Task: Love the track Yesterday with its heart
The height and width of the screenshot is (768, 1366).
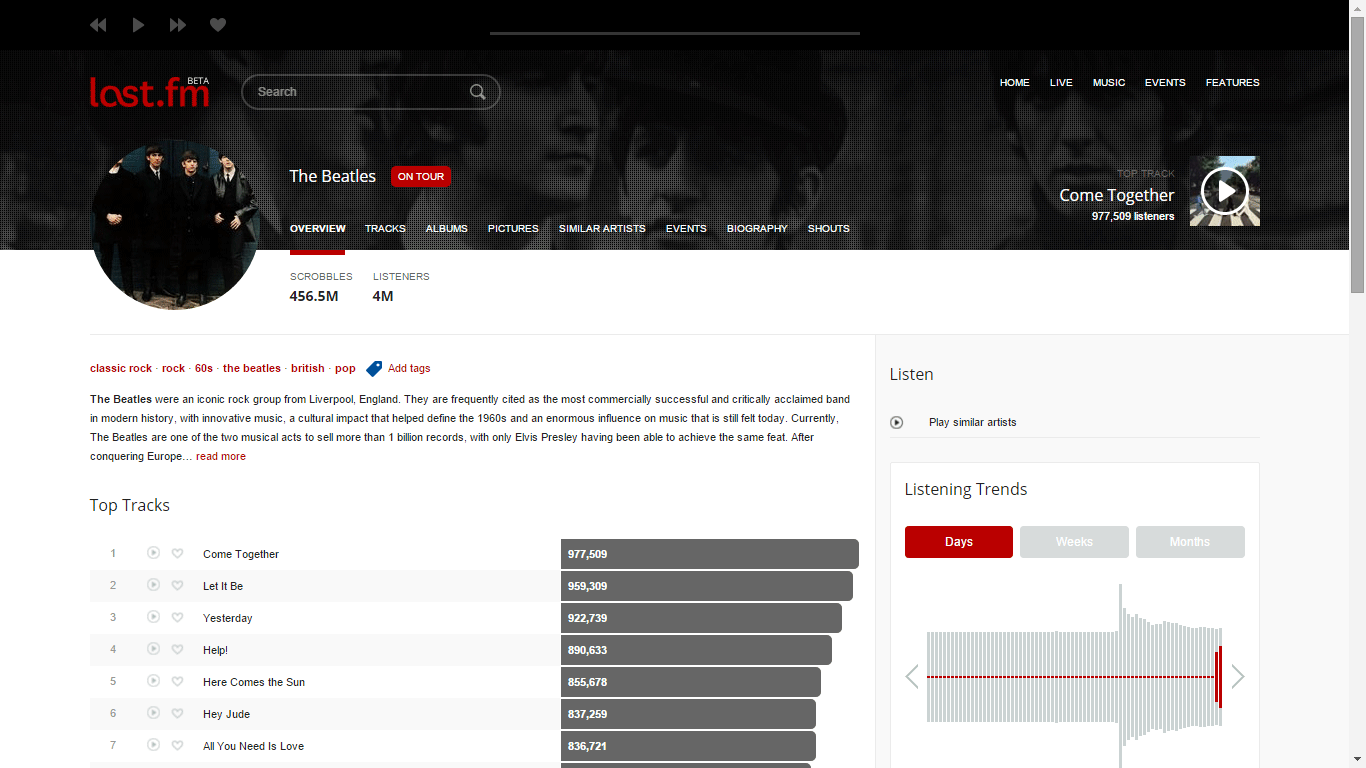Action: [178, 617]
